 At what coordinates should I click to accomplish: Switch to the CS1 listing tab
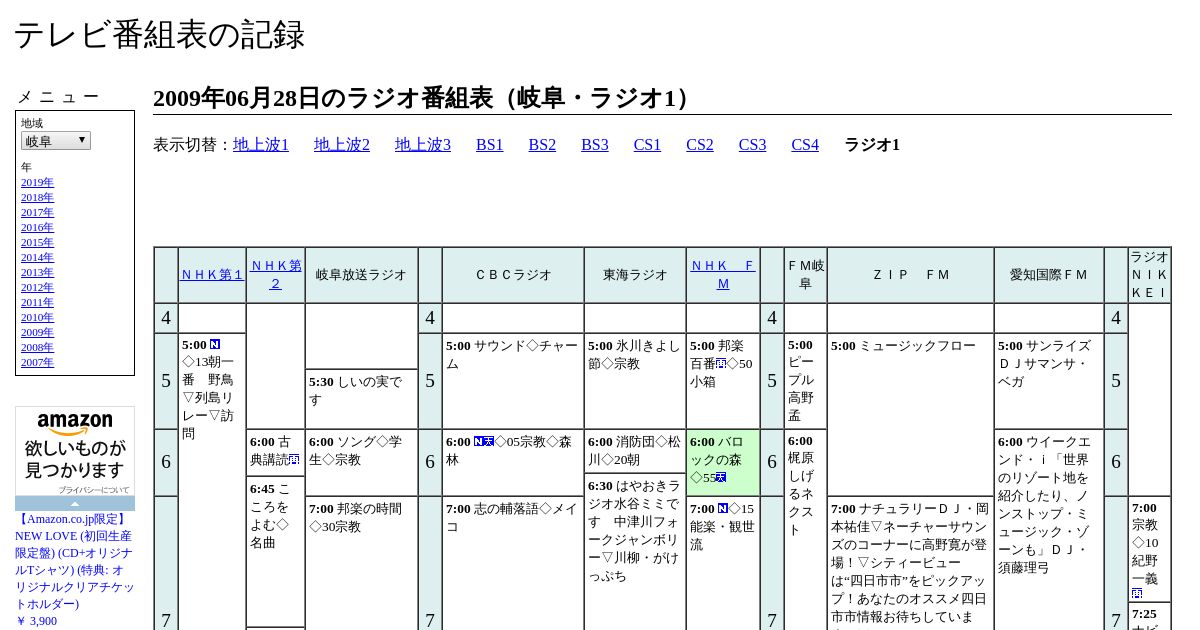tap(647, 145)
